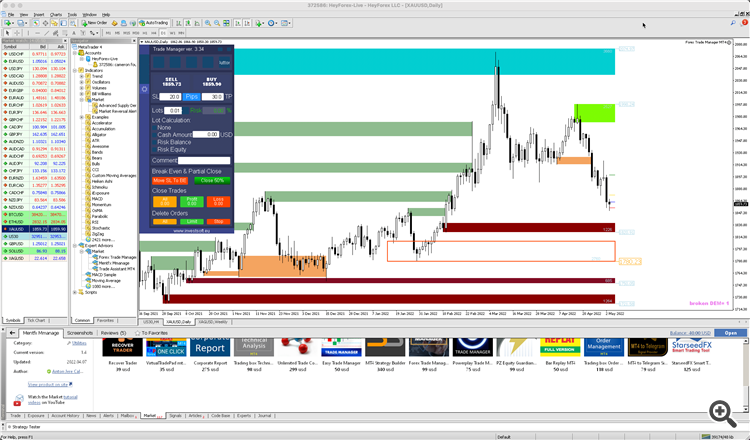Open the Strategy Tester toolbar icon

[x=73, y=23]
